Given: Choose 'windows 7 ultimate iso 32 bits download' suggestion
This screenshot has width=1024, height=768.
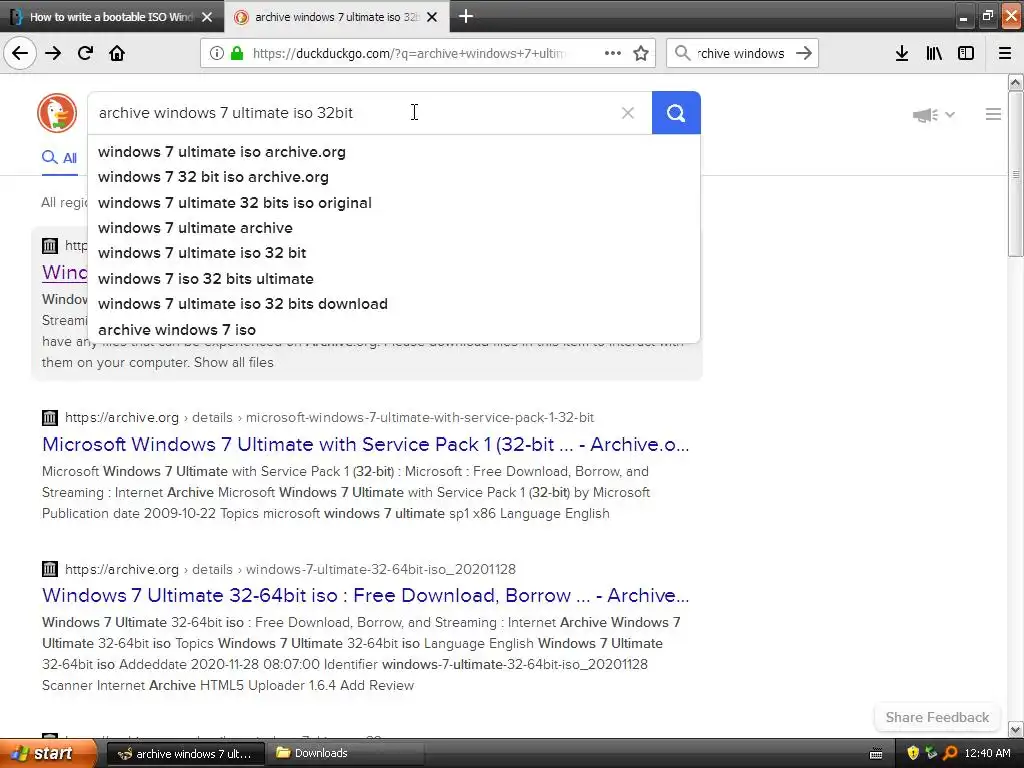Looking at the screenshot, I should pos(243,304).
